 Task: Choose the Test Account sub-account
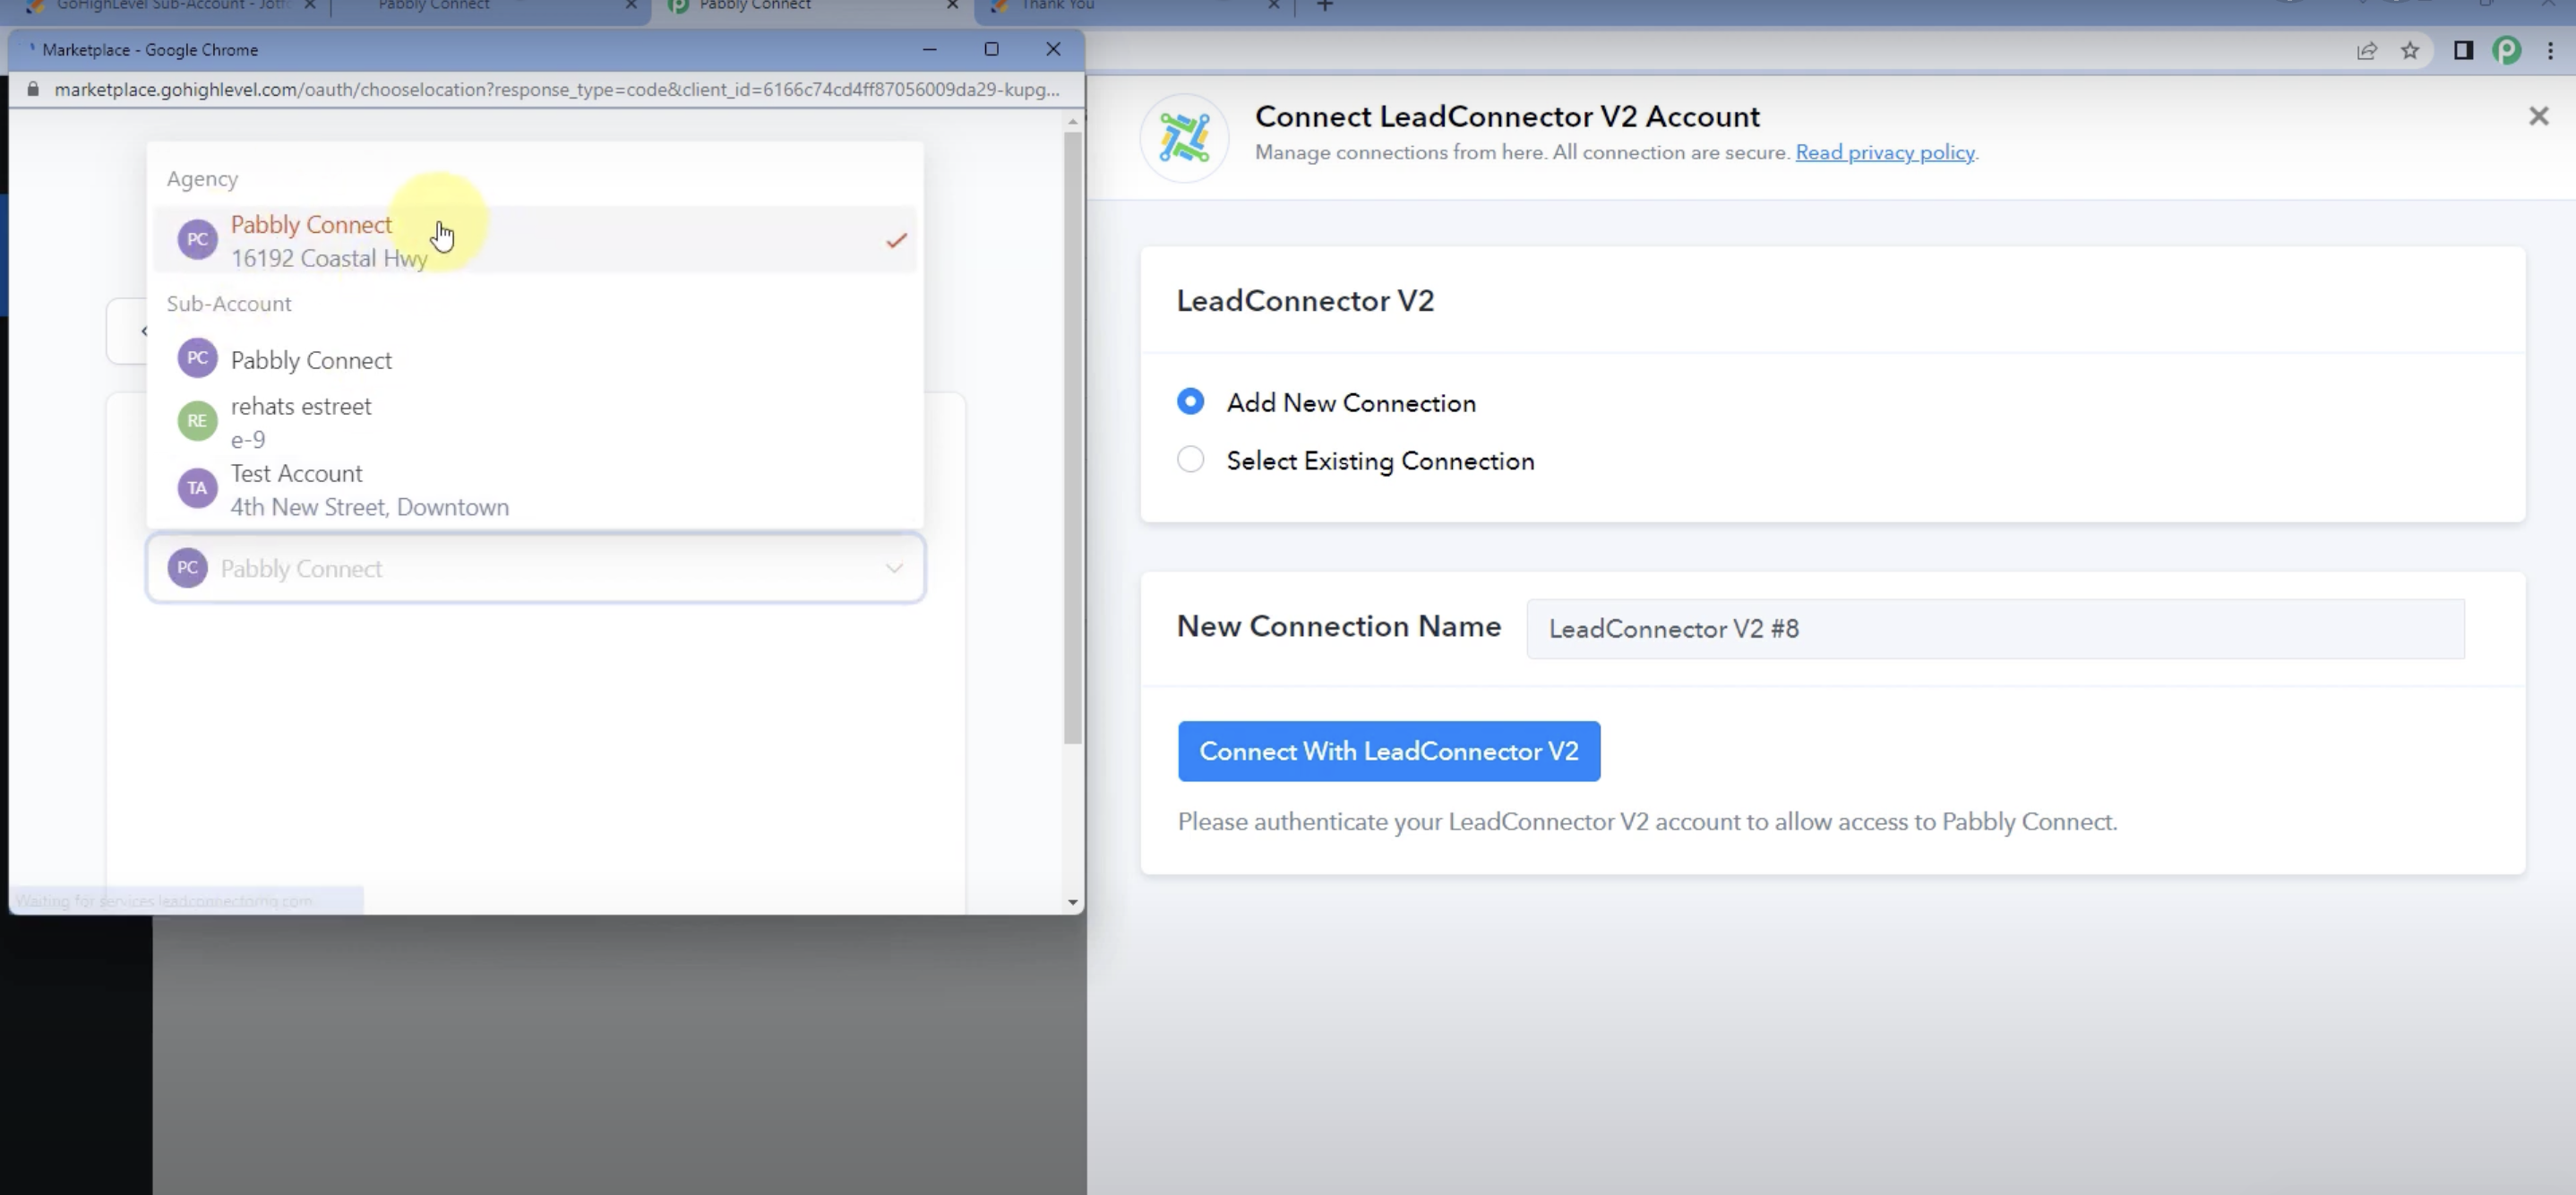pos(535,489)
